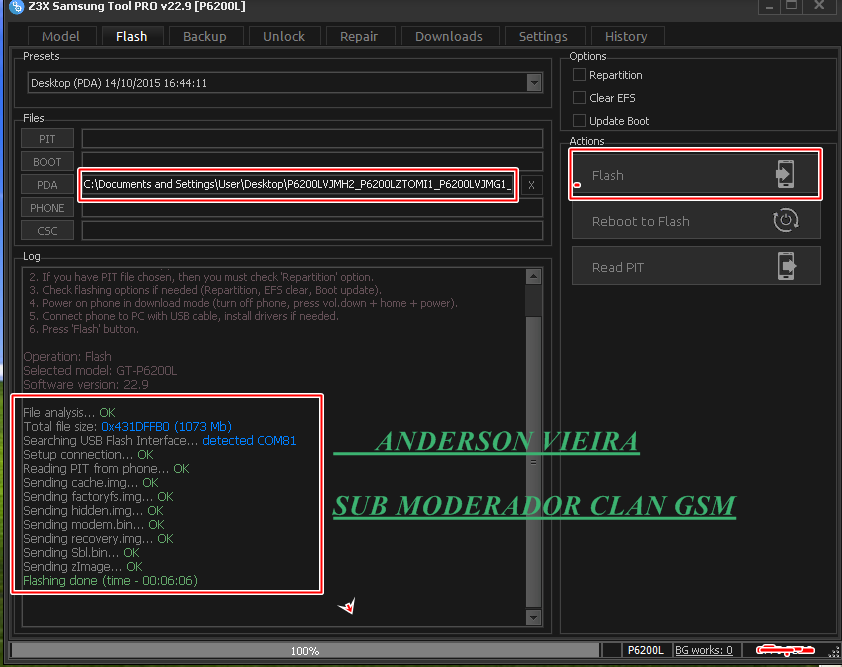Click log scrollbar down arrow
Viewport: 842px width, 667px height.
533,617
